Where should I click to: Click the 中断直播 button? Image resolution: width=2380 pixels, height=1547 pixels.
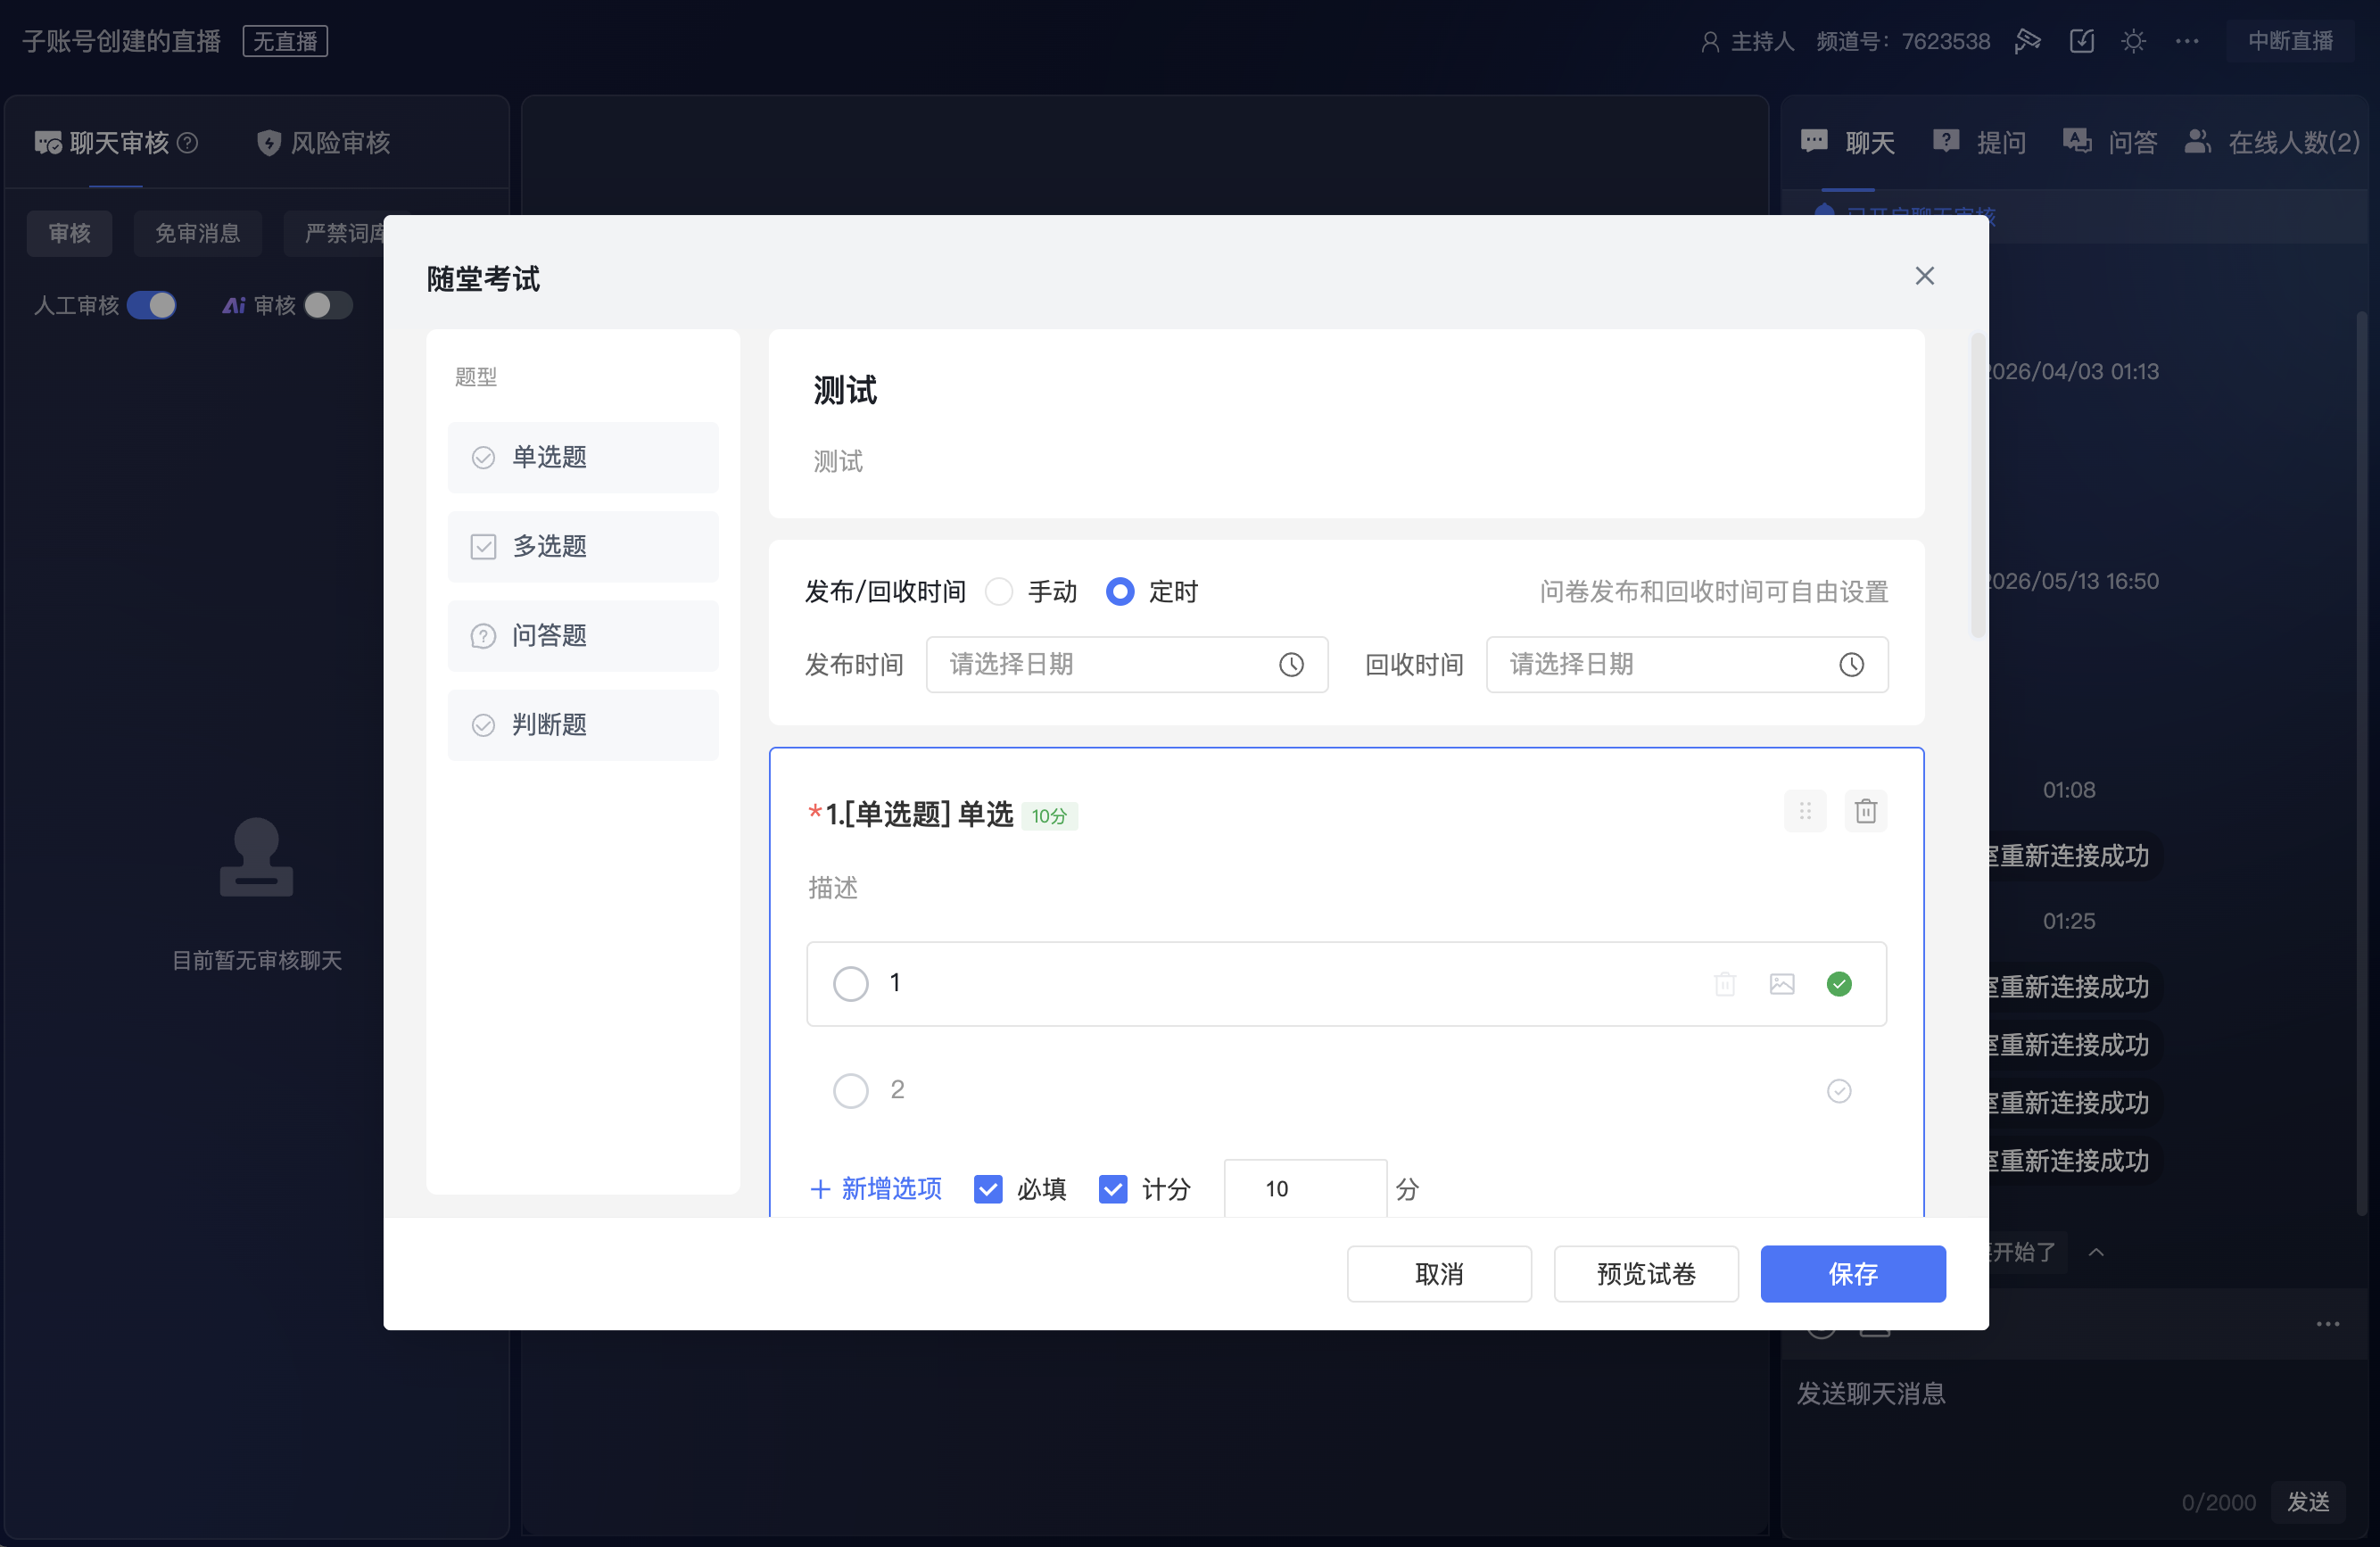click(x=2290, y=41)
